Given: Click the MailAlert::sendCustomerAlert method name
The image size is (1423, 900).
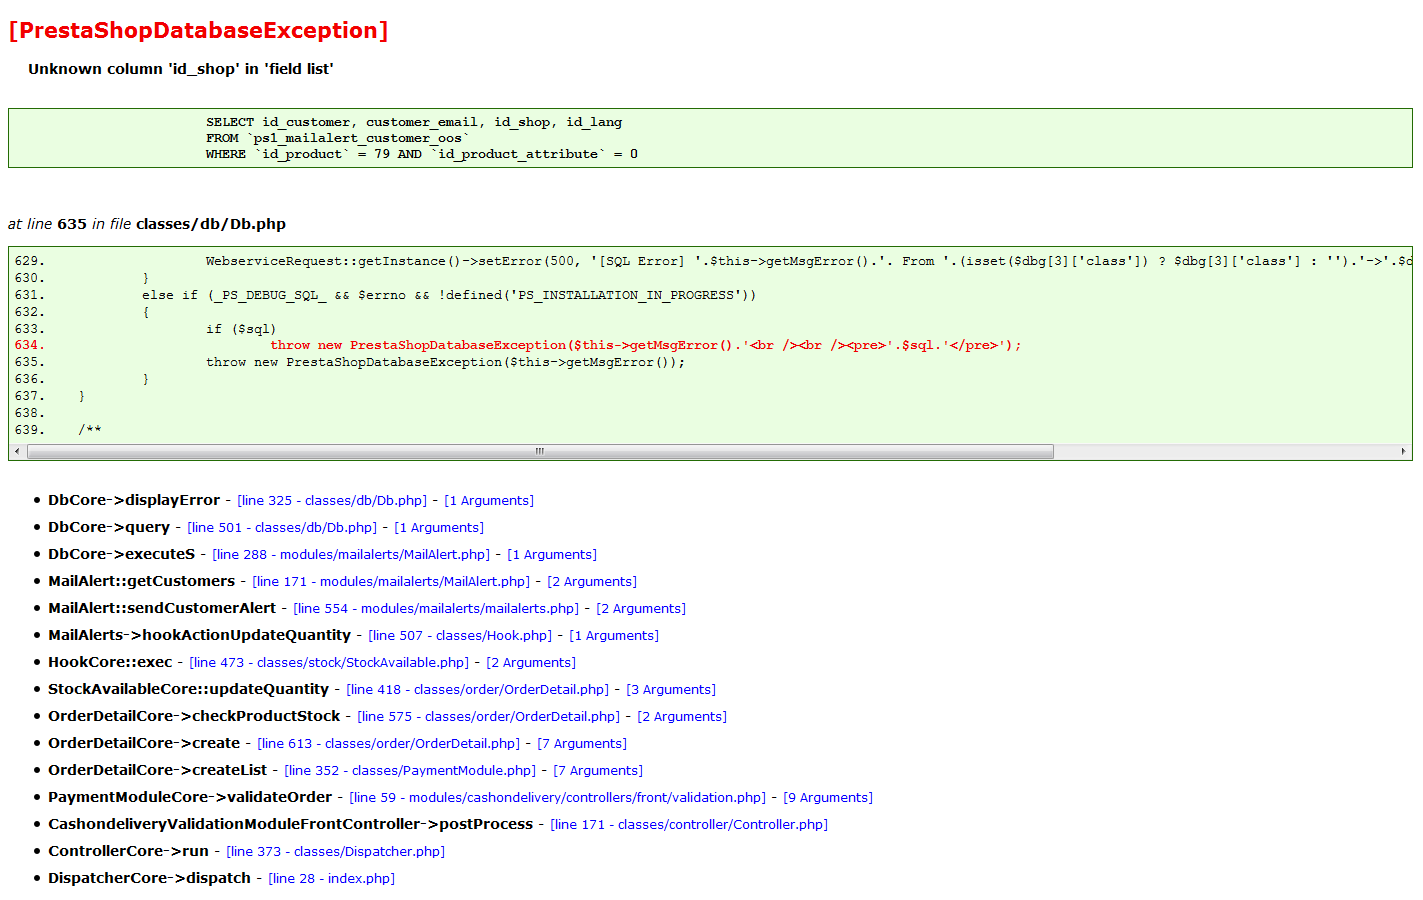Looking at the screenshot, I should click(162, 608).
